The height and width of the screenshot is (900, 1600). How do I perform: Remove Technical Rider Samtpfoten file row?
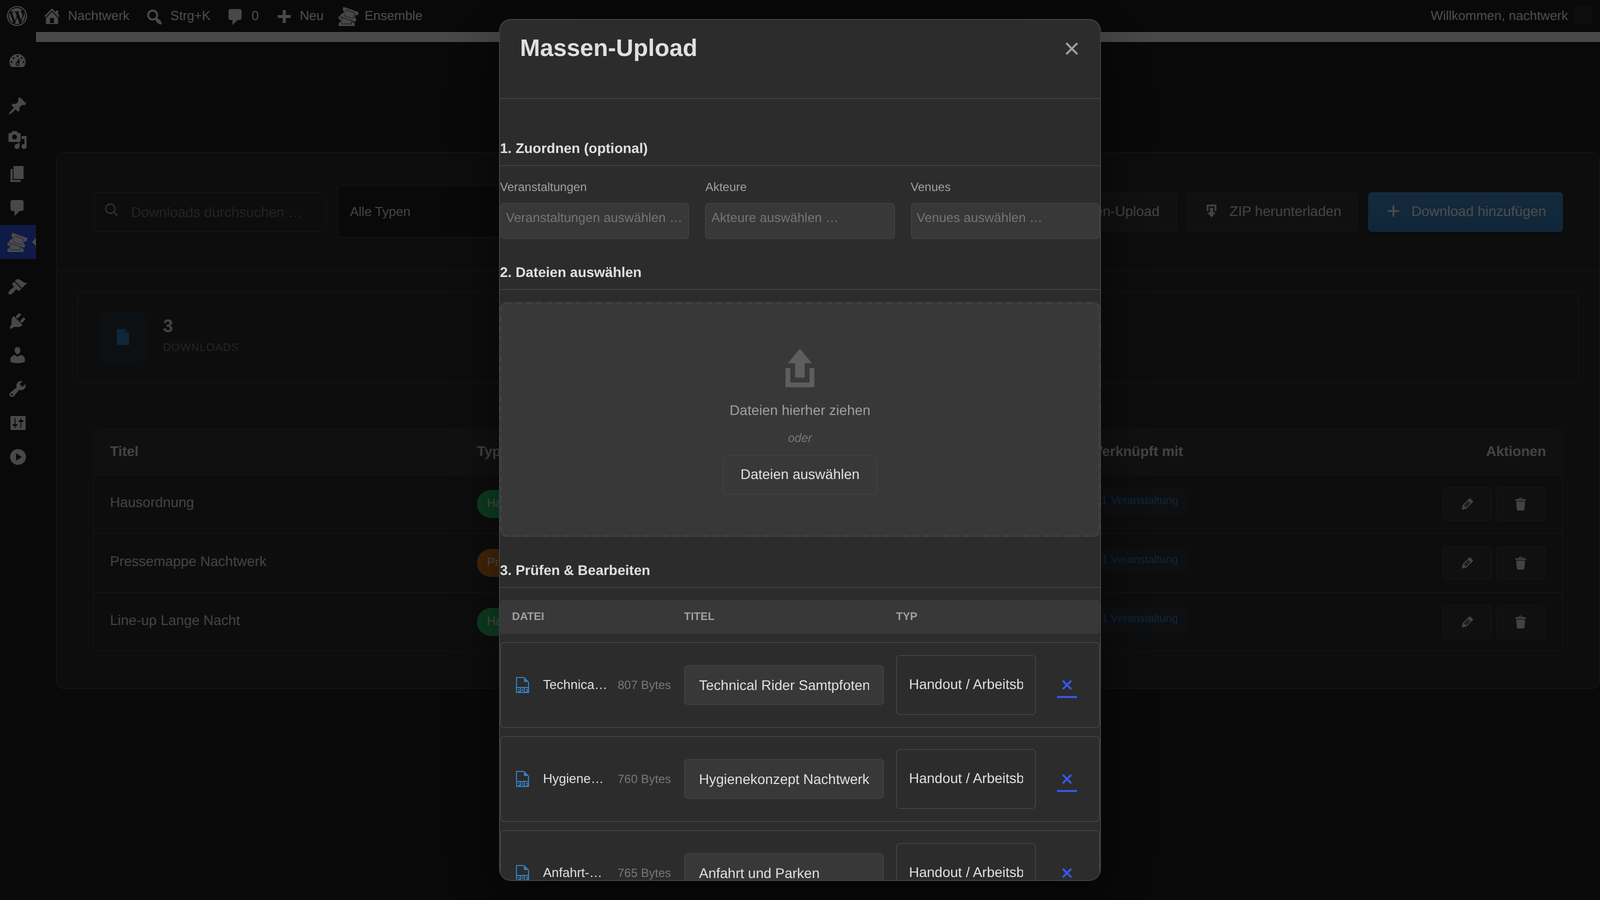point(1067,685)
